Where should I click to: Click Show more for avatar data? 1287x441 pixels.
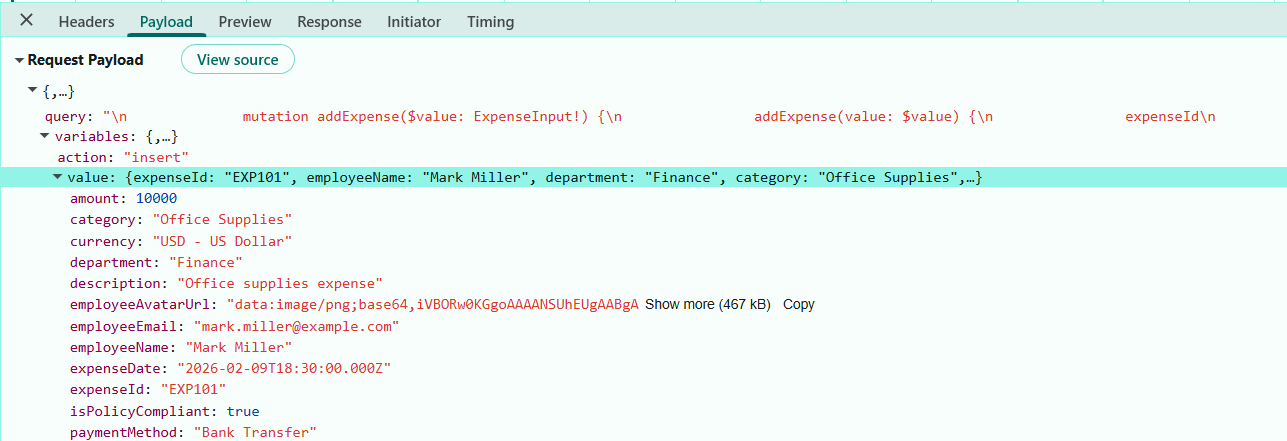point(707,304)
